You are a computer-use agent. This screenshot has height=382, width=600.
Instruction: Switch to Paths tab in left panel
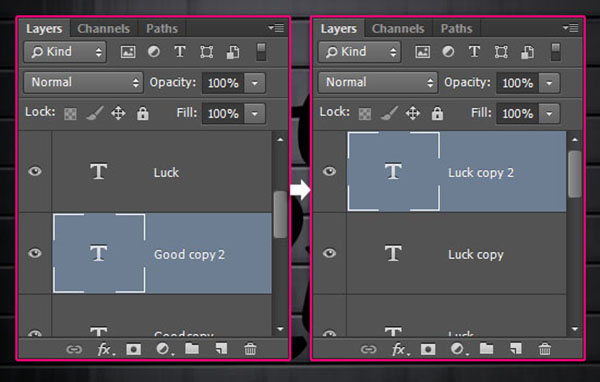pos(162,29)
